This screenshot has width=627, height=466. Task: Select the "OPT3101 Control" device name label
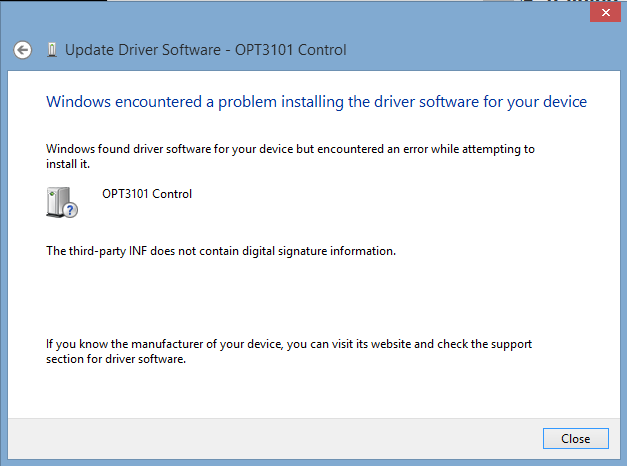tap(146, 194)
